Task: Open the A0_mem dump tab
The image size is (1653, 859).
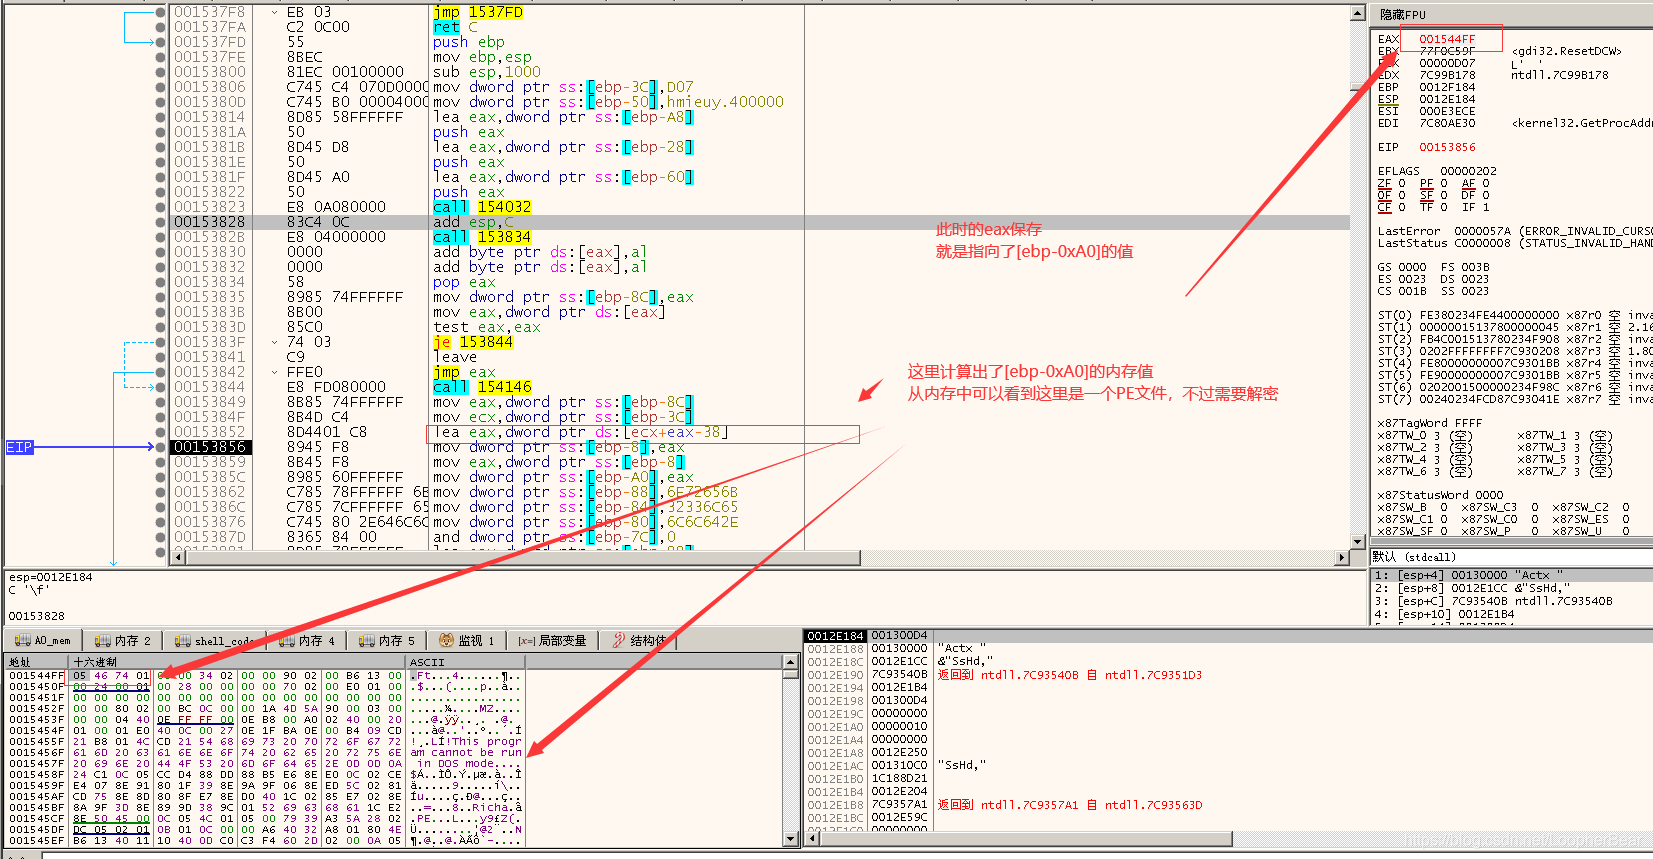Action: tap(43, 640)
